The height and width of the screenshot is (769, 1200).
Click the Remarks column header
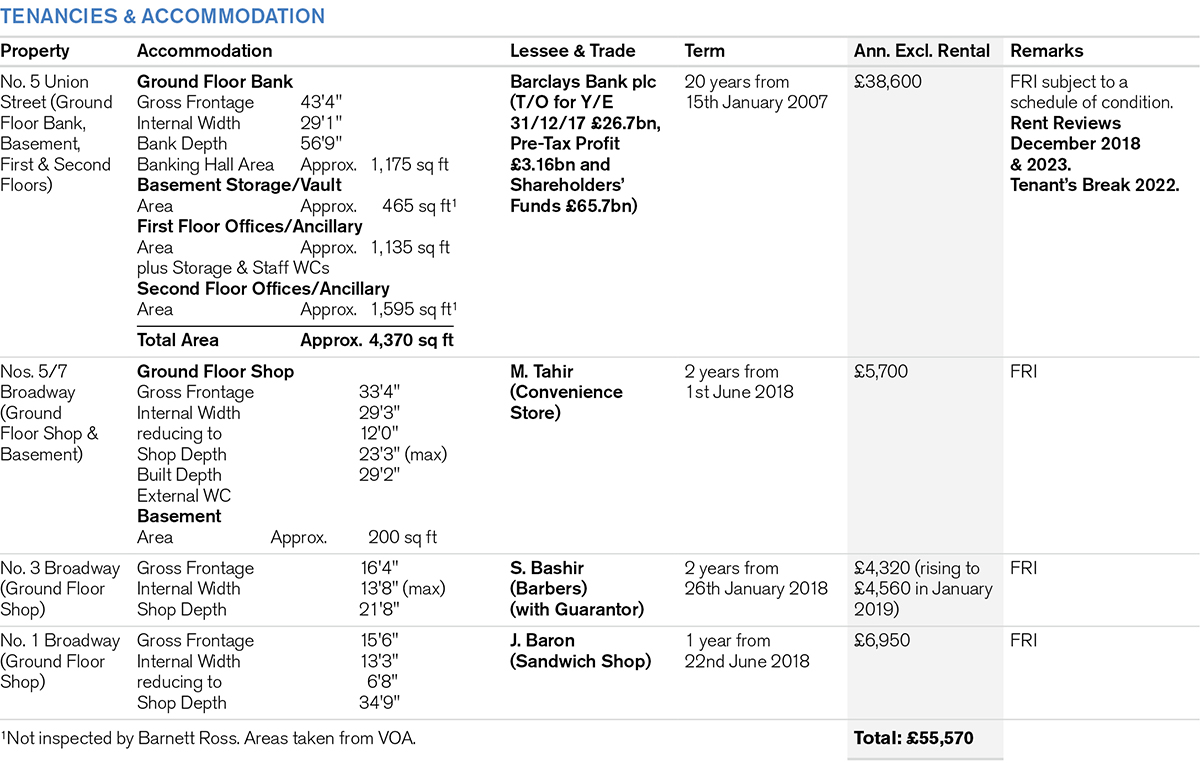[x=1046, y=51]
